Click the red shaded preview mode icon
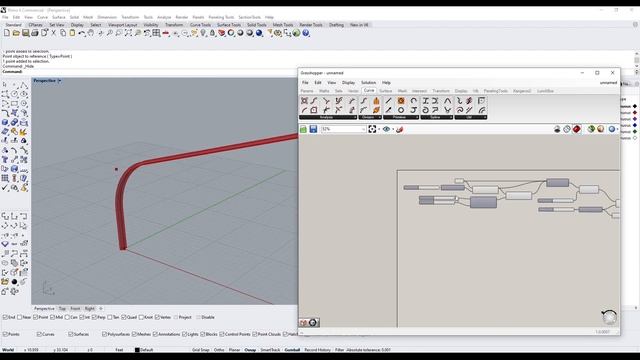The height and width of the screenshot is (360, 640). click(576, 129)
